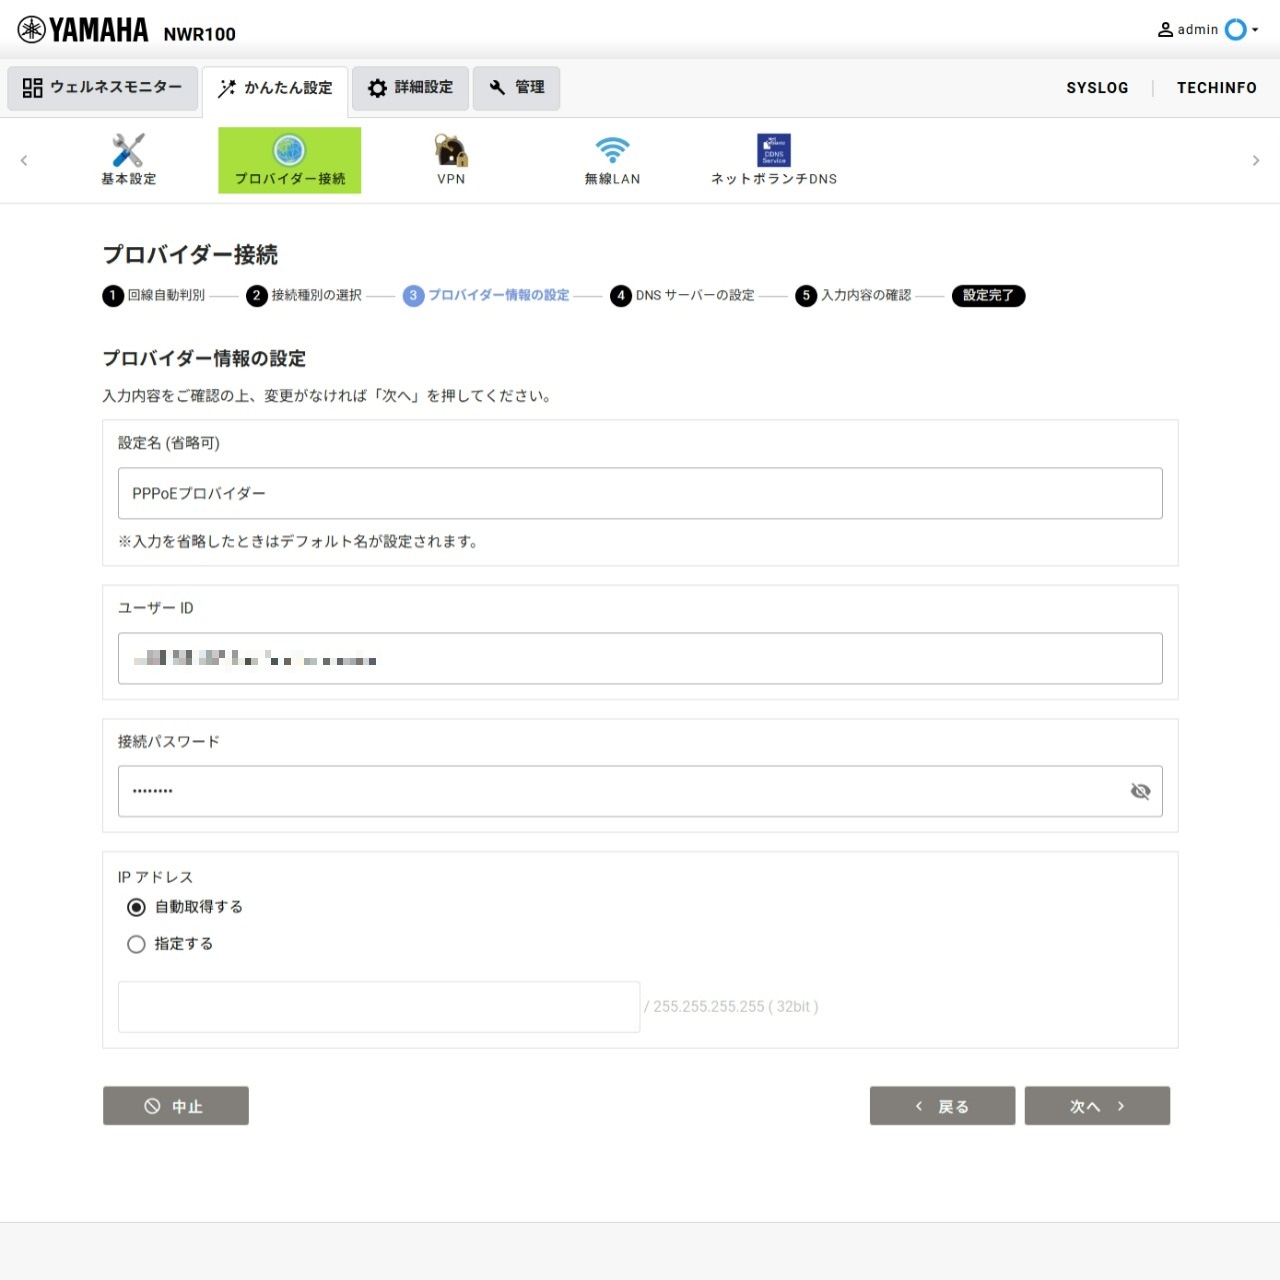
Task: Click the YAMAHA logo
Action: [84, 31]
